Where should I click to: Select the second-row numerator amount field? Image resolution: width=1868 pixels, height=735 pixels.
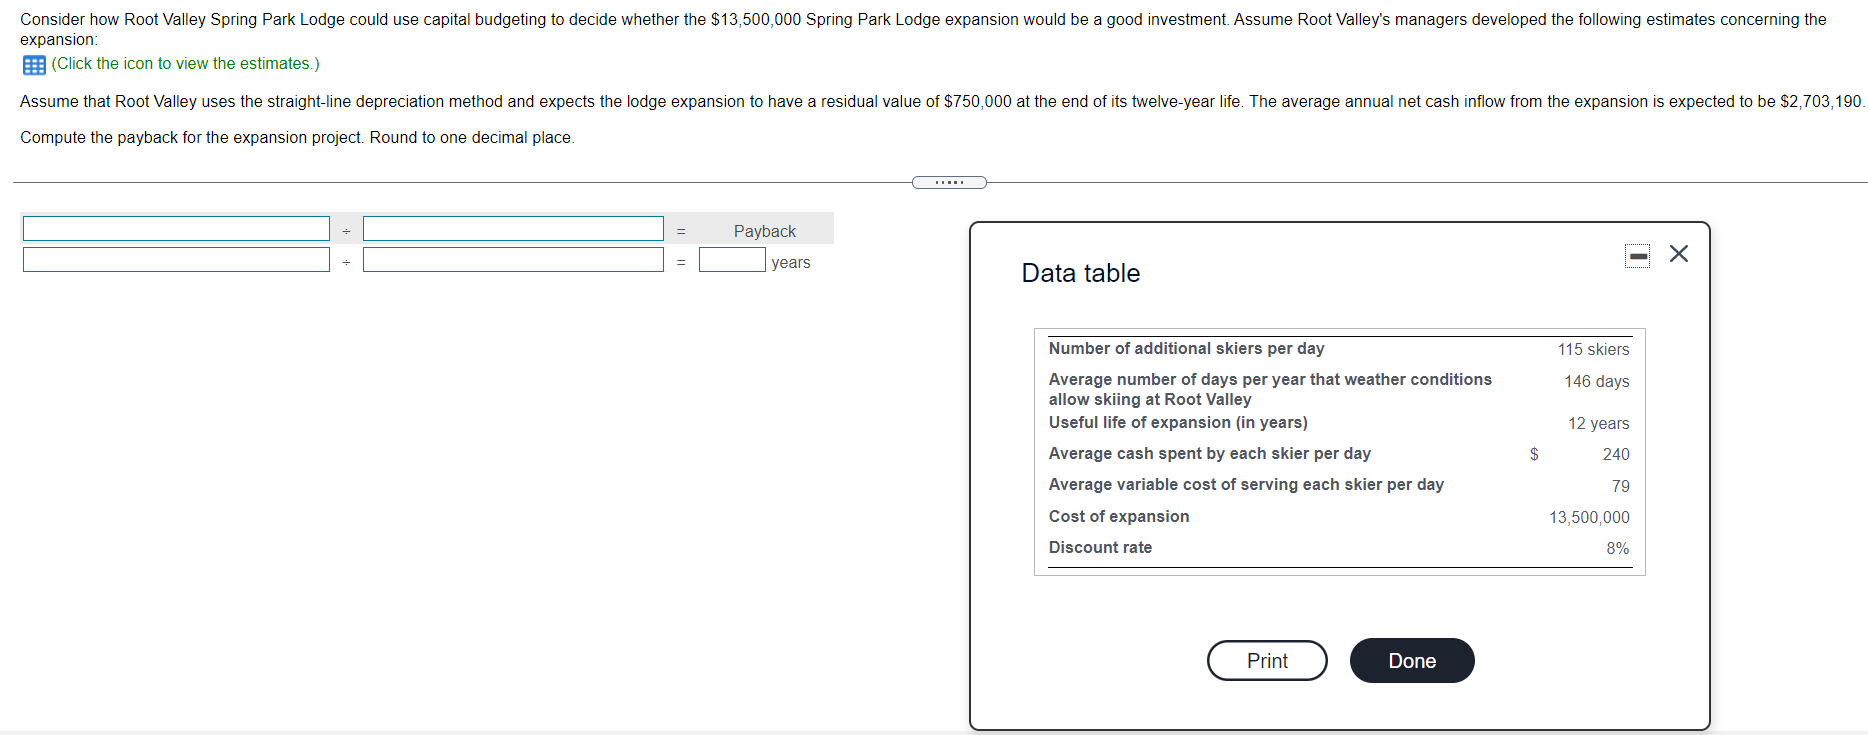[x=176, y=260]
